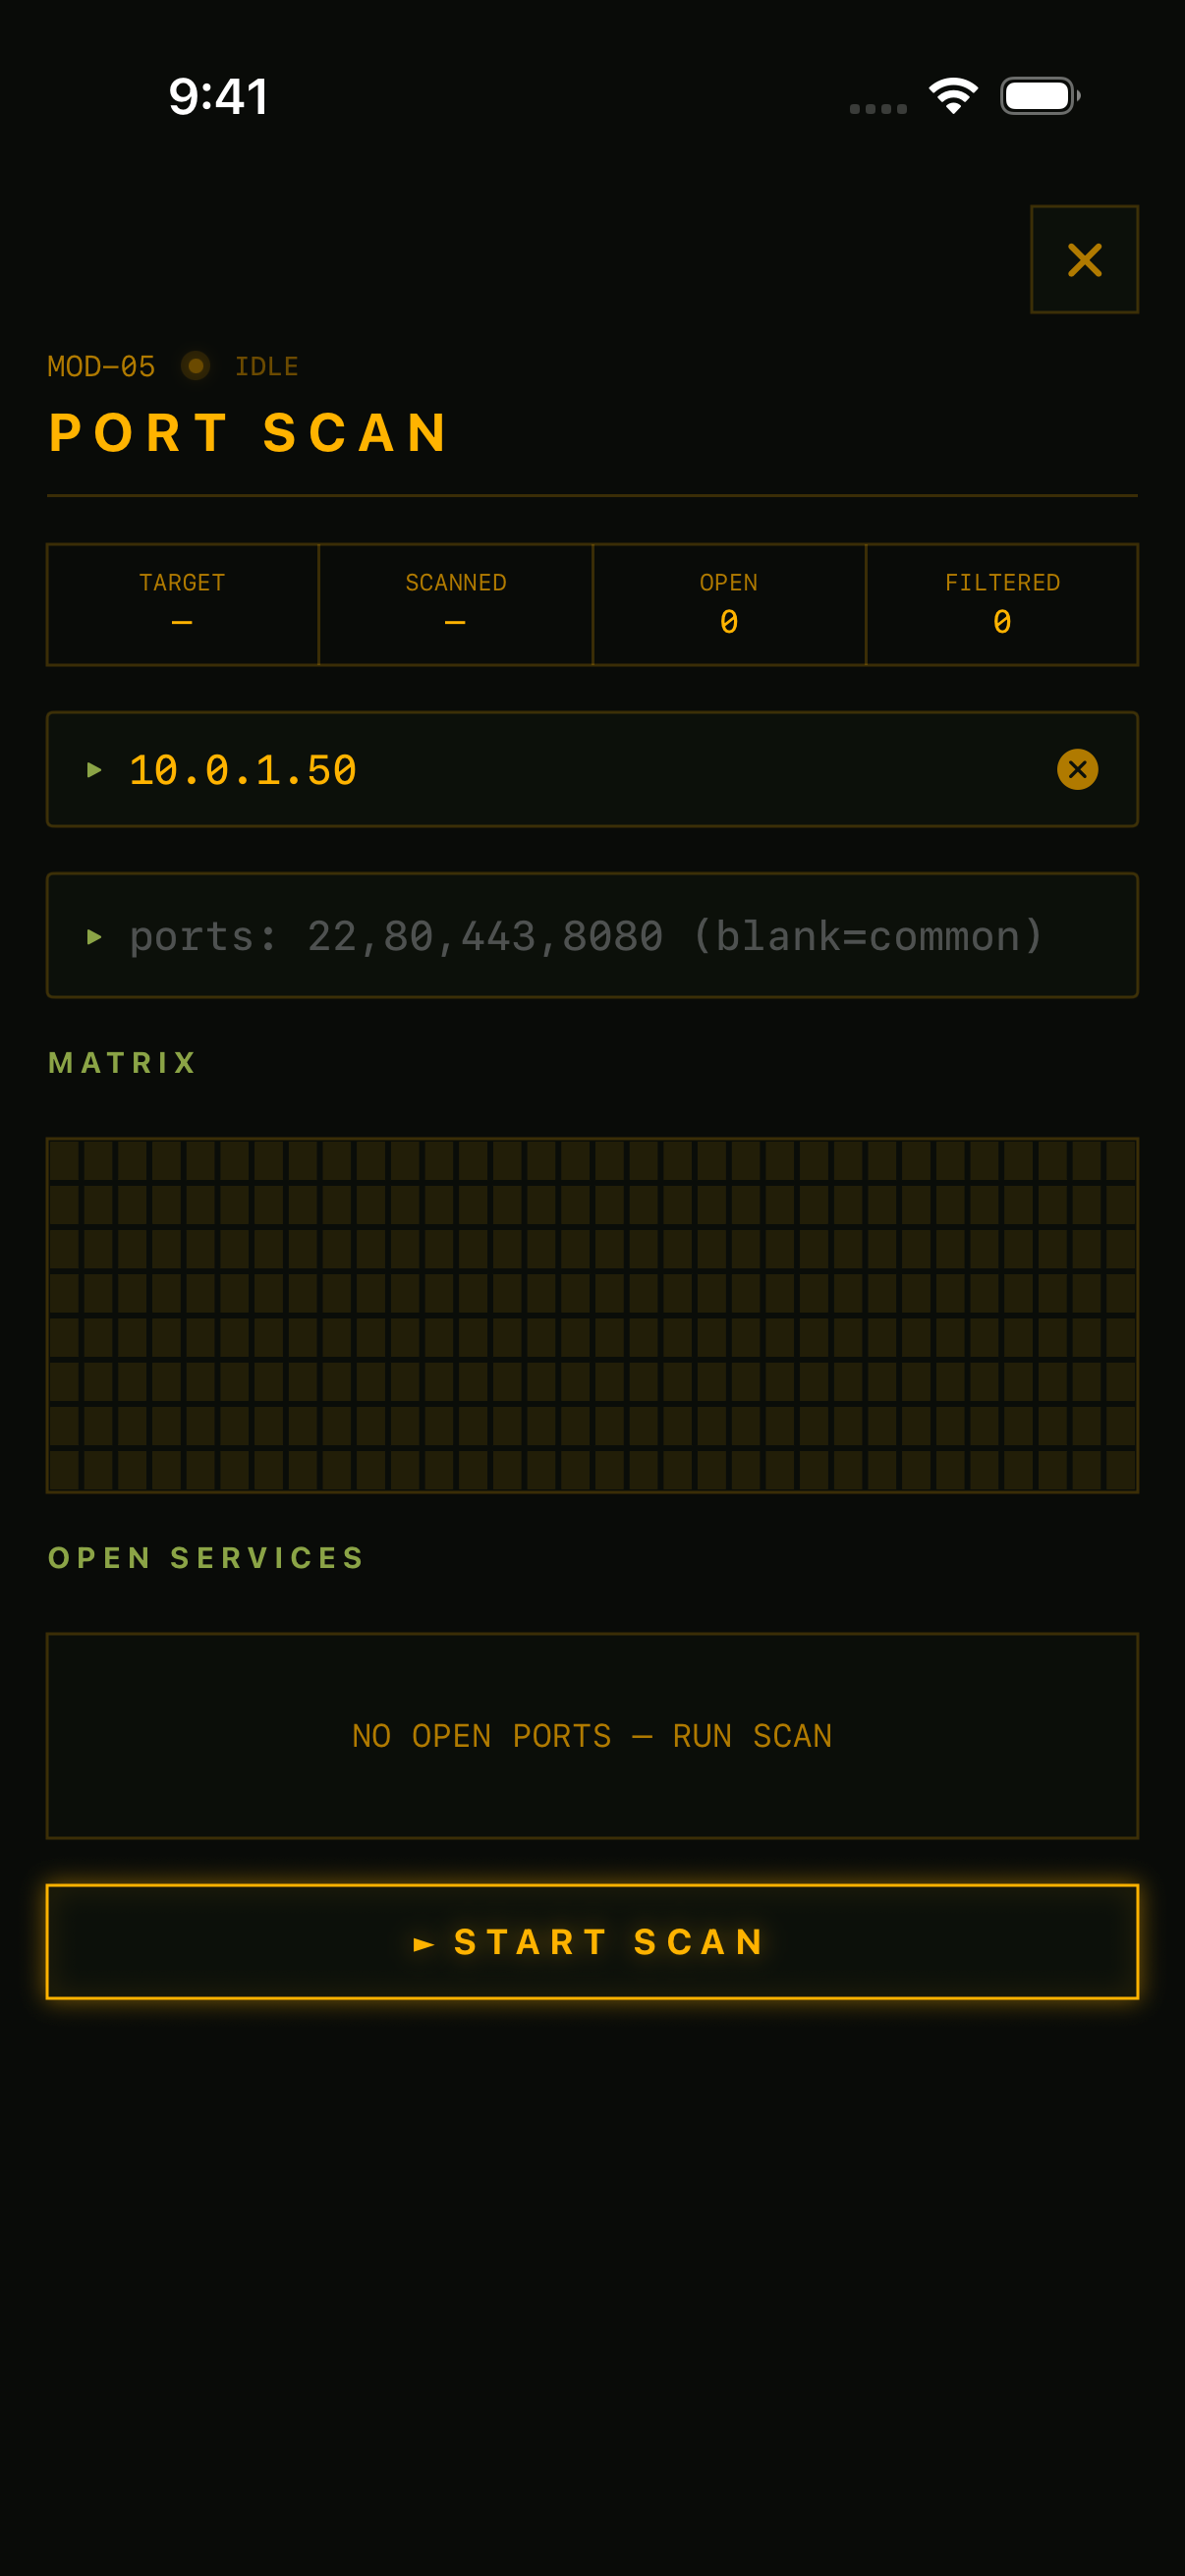The width and height of the screenshot is (1185, 2576).
Task: Tap the port matrix grid
Action: pyautogui.click(x=592, y=1315)
